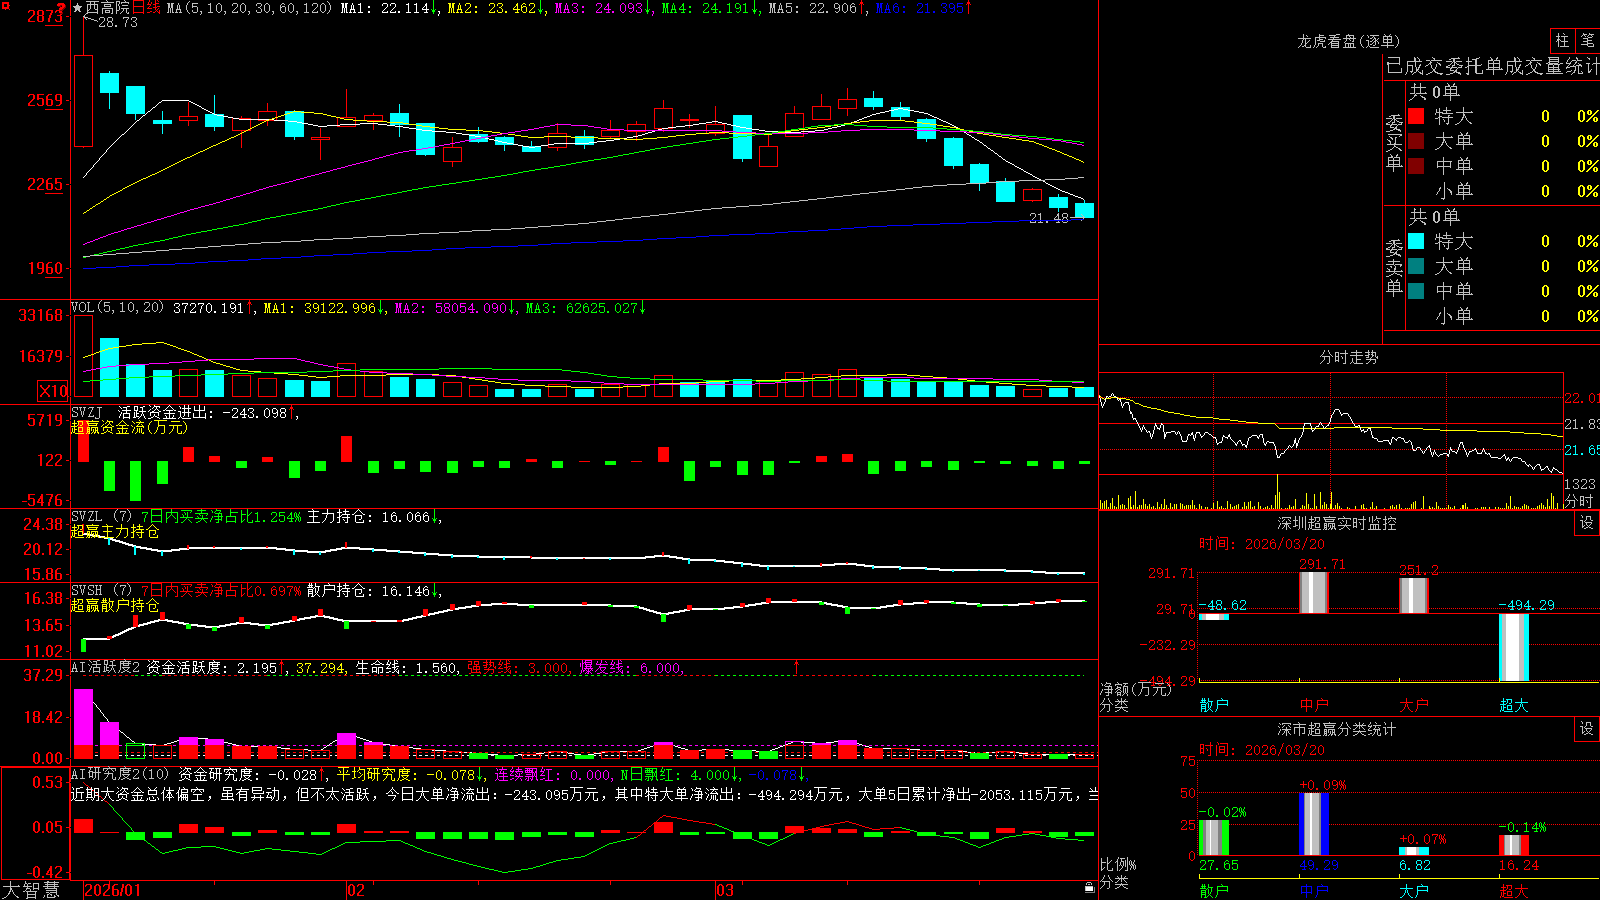Click the X10 volume scale label
The image size is (1600, 900).
(x=53, y=391)
